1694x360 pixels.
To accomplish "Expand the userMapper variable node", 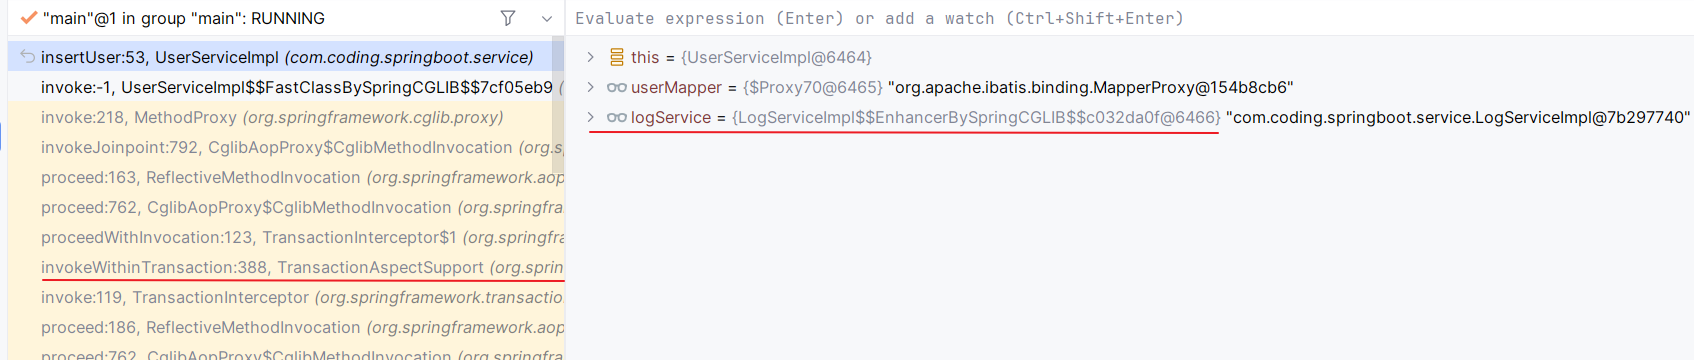I will [x=591, y=87].
